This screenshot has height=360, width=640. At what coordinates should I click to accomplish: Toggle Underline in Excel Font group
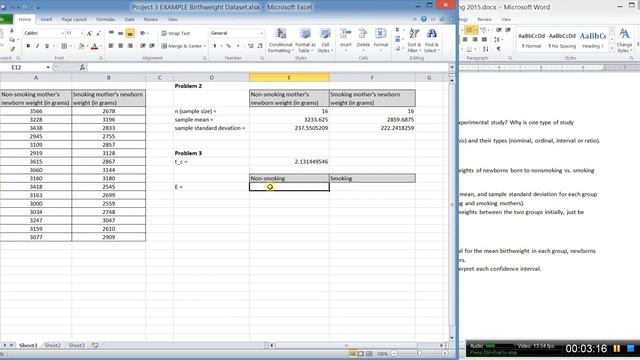click(47, 46)
